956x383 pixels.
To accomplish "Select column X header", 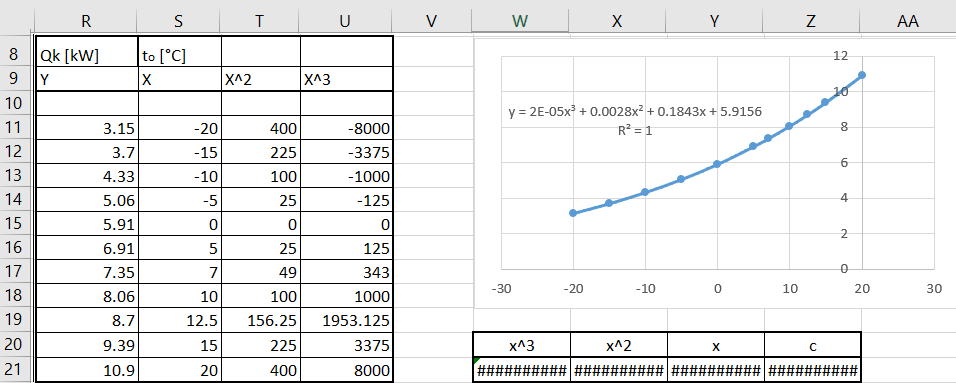I will tap(617, 21).
